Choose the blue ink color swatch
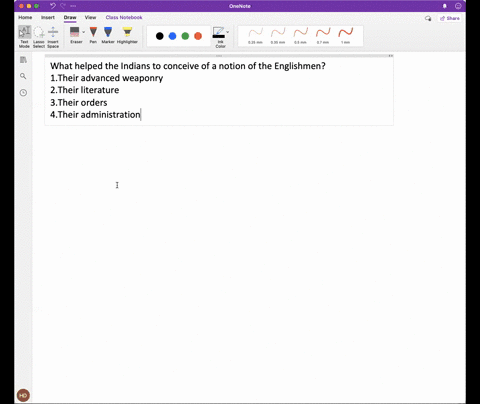The image size is (480, 404). pos(172,36)
